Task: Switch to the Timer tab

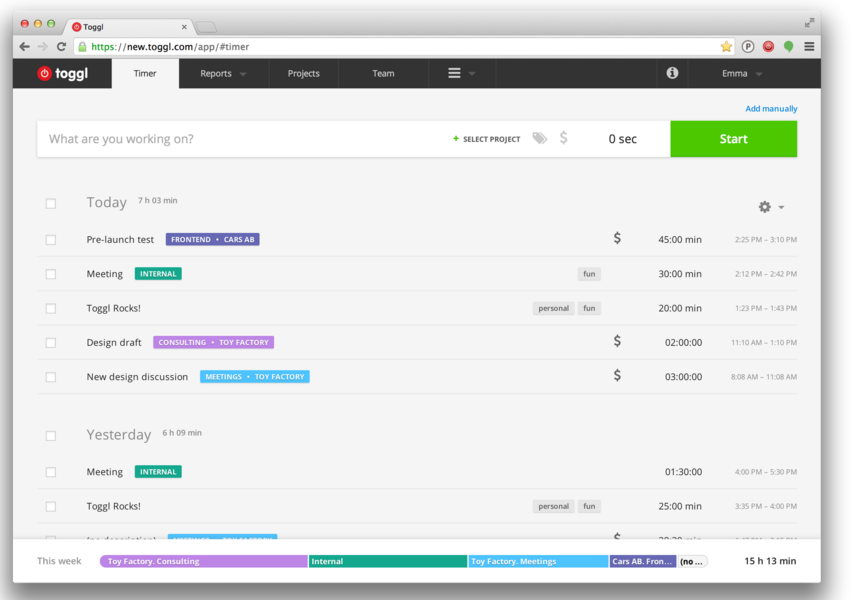Action: pos(145,73)
